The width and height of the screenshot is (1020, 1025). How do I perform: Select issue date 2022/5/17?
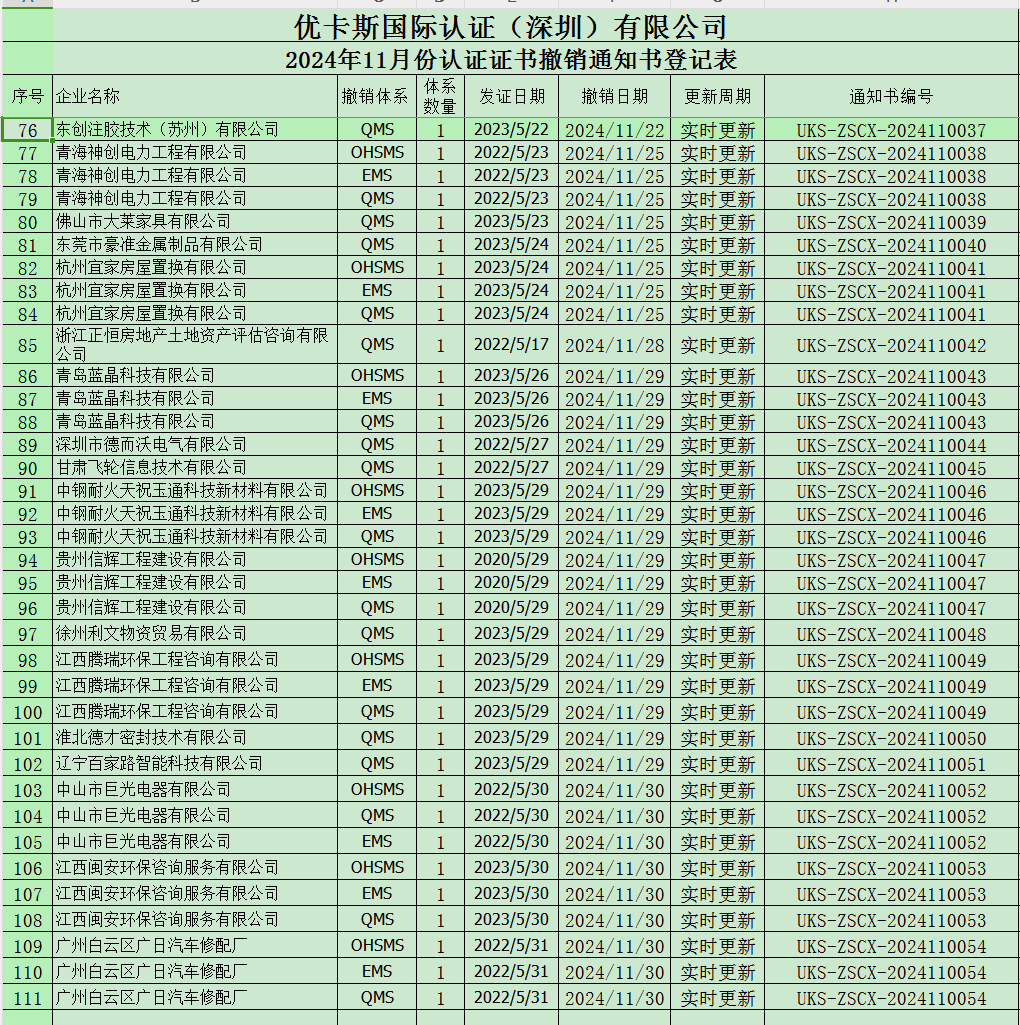pos(511,344)
